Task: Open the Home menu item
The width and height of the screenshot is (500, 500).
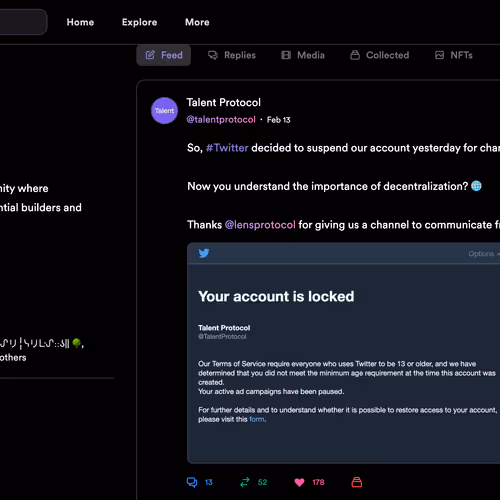Action: (x=80, y=22)
